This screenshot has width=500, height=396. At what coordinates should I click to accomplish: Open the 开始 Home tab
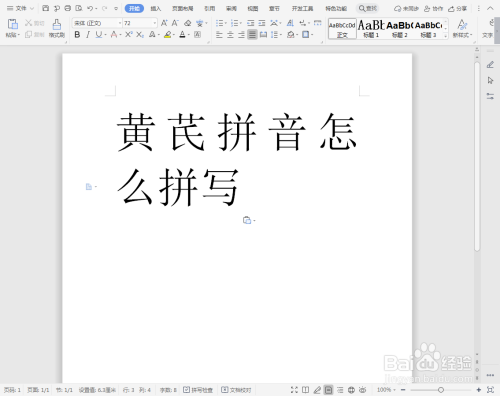pos(134,8)
